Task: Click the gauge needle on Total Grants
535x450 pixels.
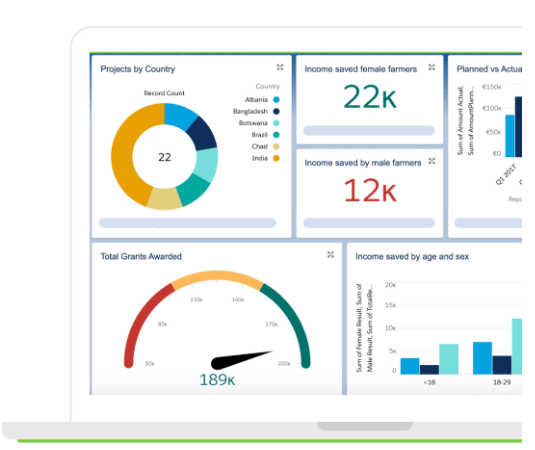Action: pos(242,360)
